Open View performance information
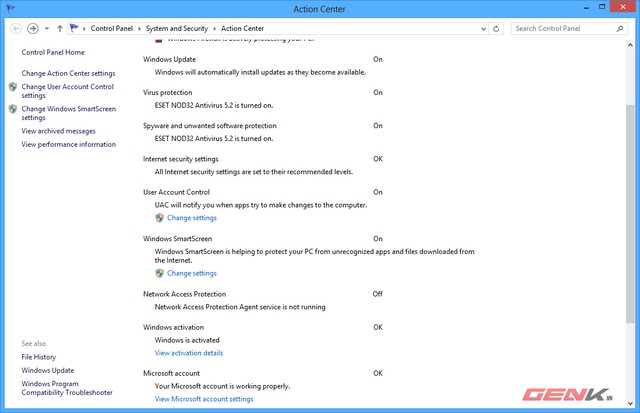The width and height of the screenshot is (640, 413). pos(69,144)
